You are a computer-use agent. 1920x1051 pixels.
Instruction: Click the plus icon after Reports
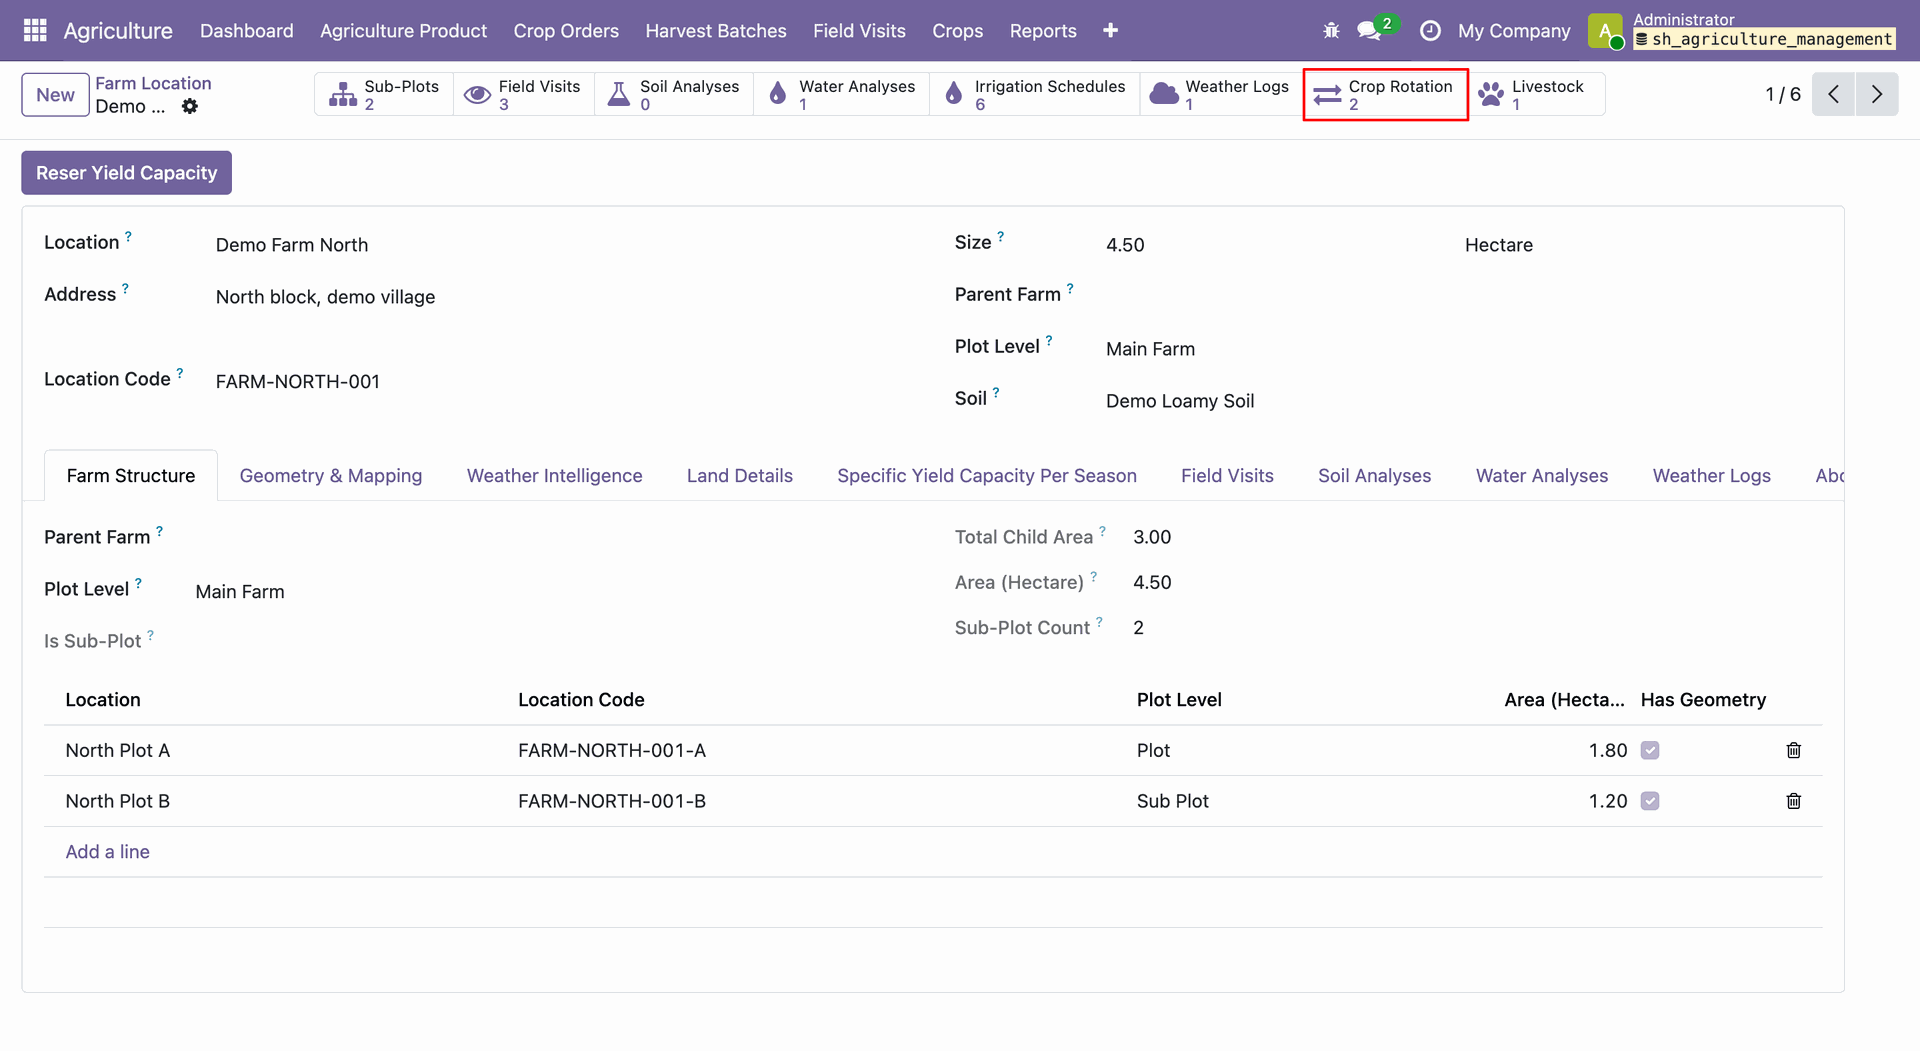point(1110,31)
